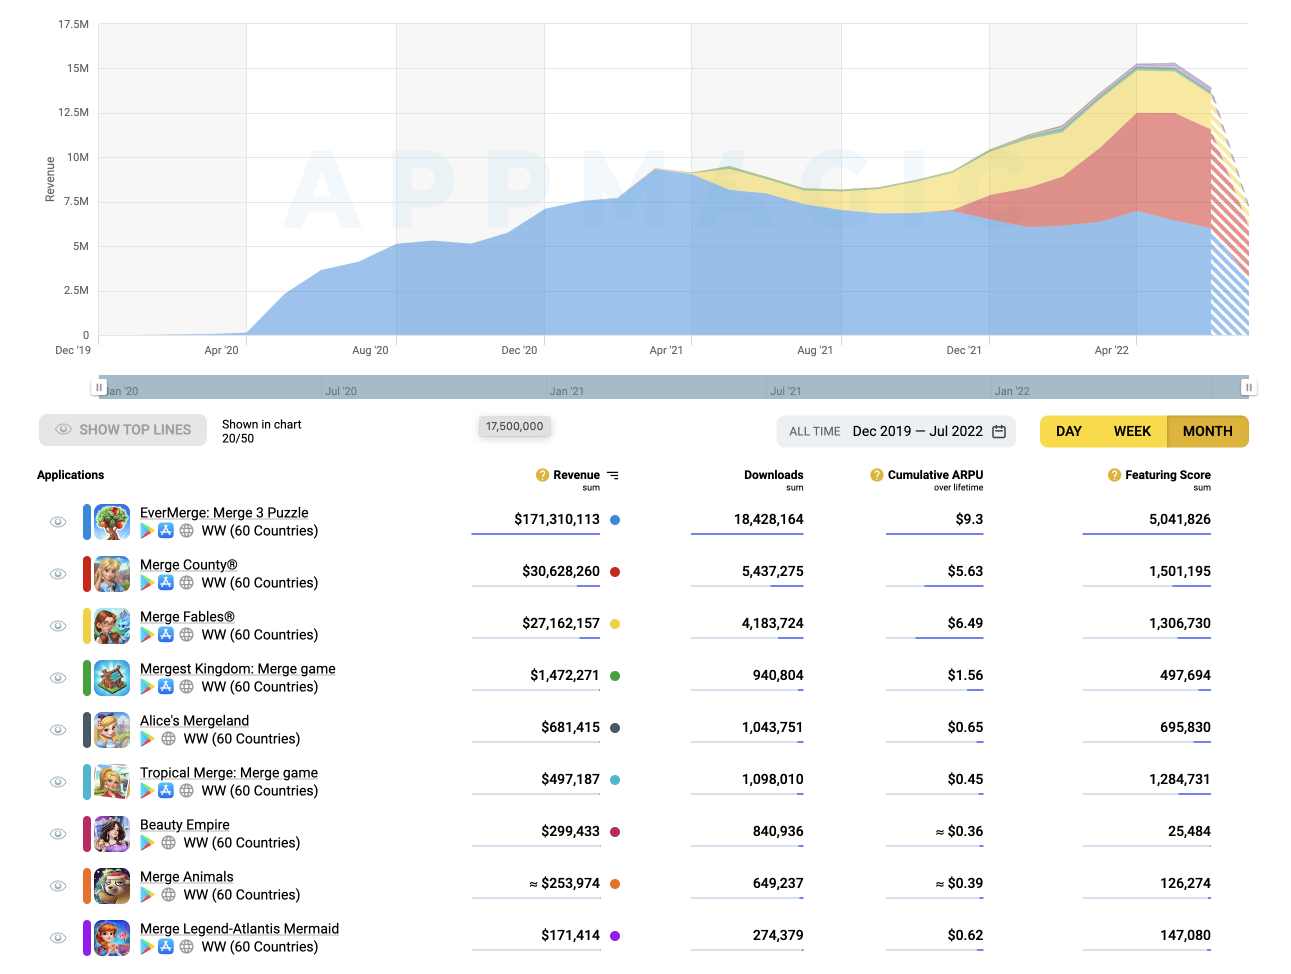Viewport: 1291px width, 974px height.
Task: Click the SHOW TOP LINES button
Action: pyautogui.click(x=123, y=430)
